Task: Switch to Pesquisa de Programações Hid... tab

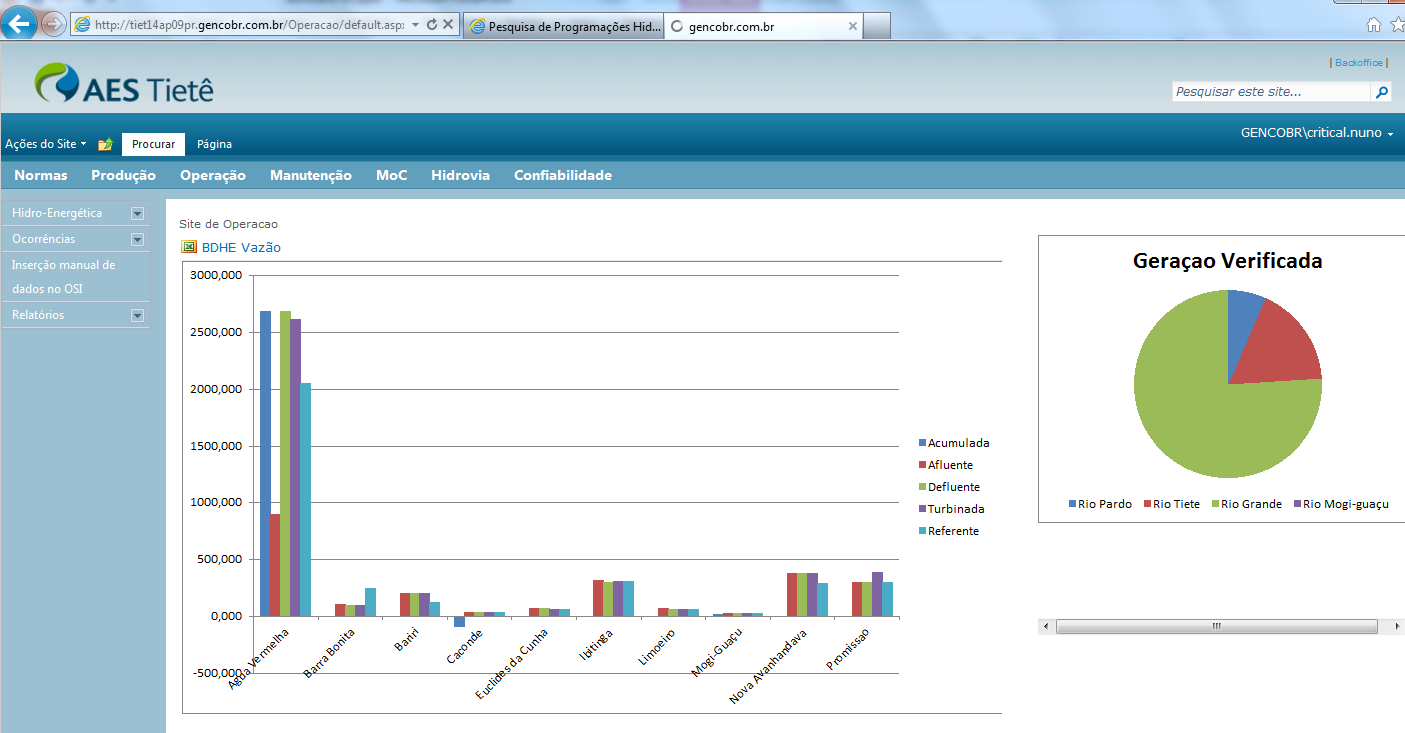Action: [563, 27]
